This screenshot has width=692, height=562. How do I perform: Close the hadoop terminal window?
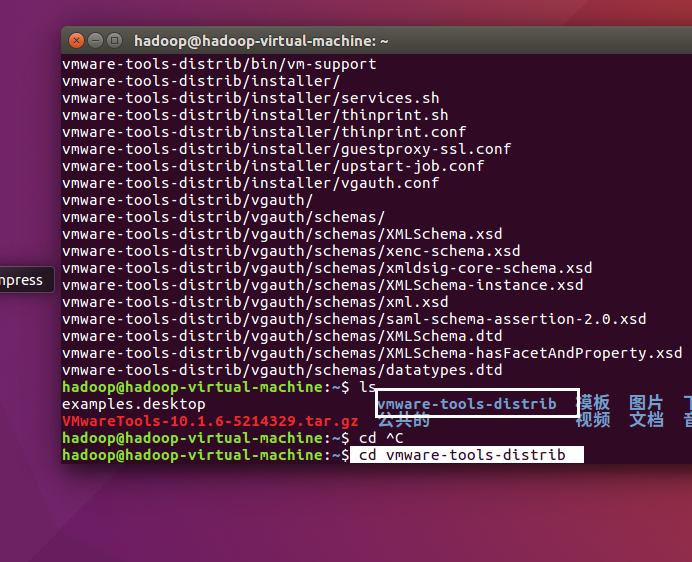(x=76, y=41)
